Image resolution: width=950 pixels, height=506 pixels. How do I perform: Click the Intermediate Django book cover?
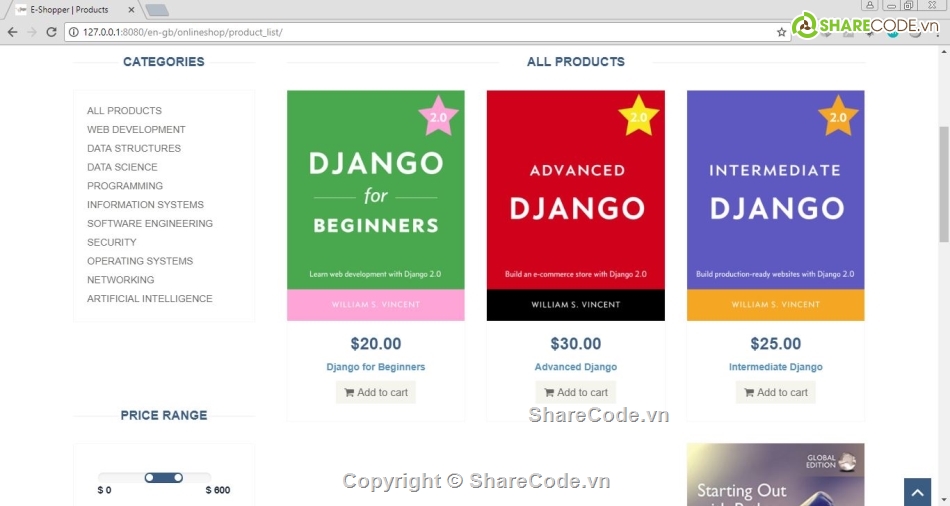point(776,205)
